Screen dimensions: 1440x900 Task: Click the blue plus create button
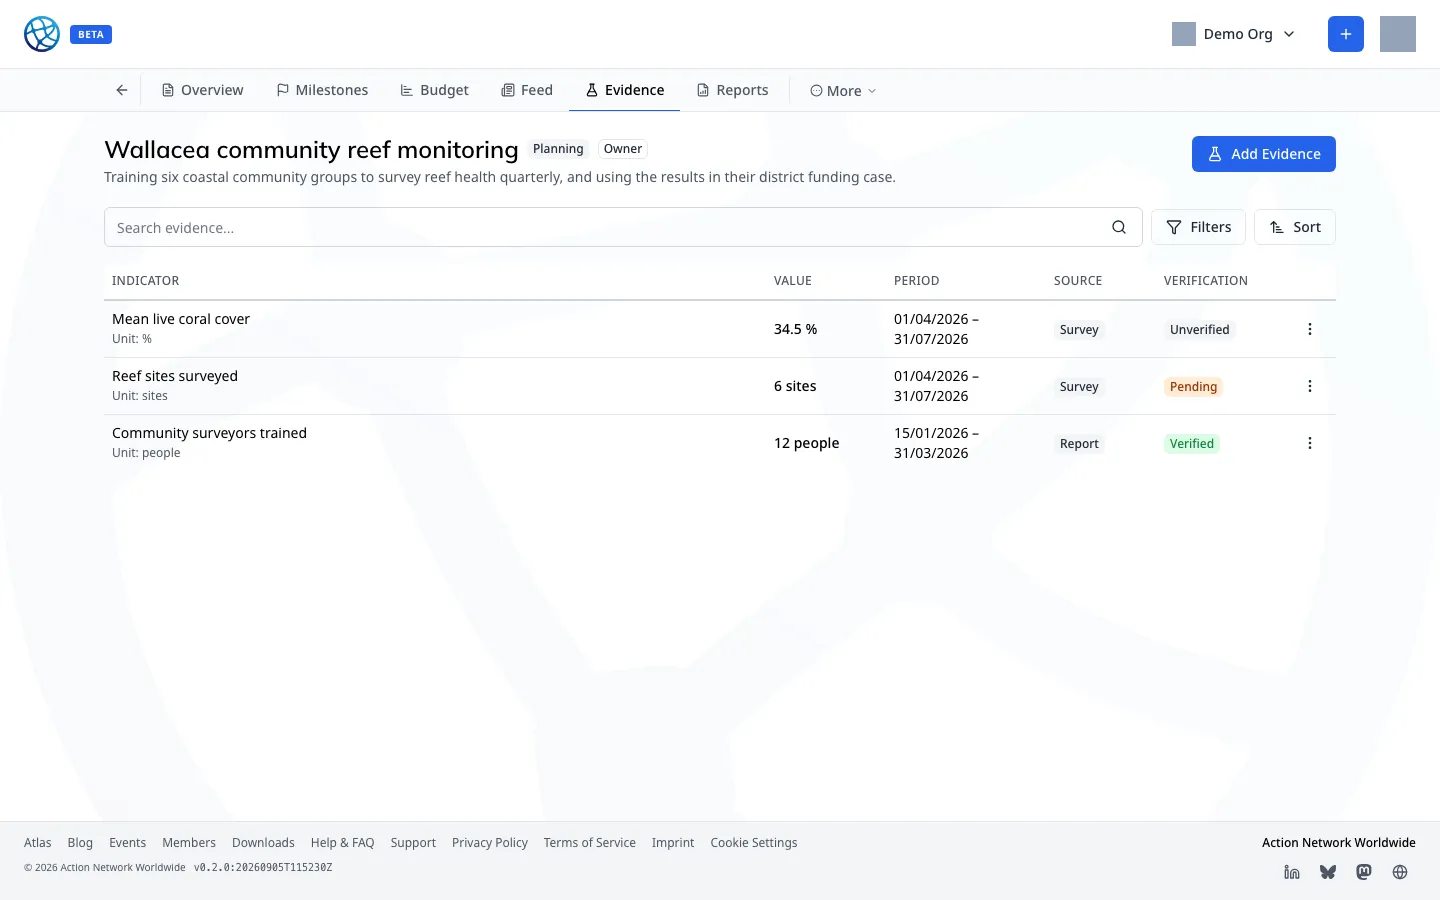(x=1346, y=34)
